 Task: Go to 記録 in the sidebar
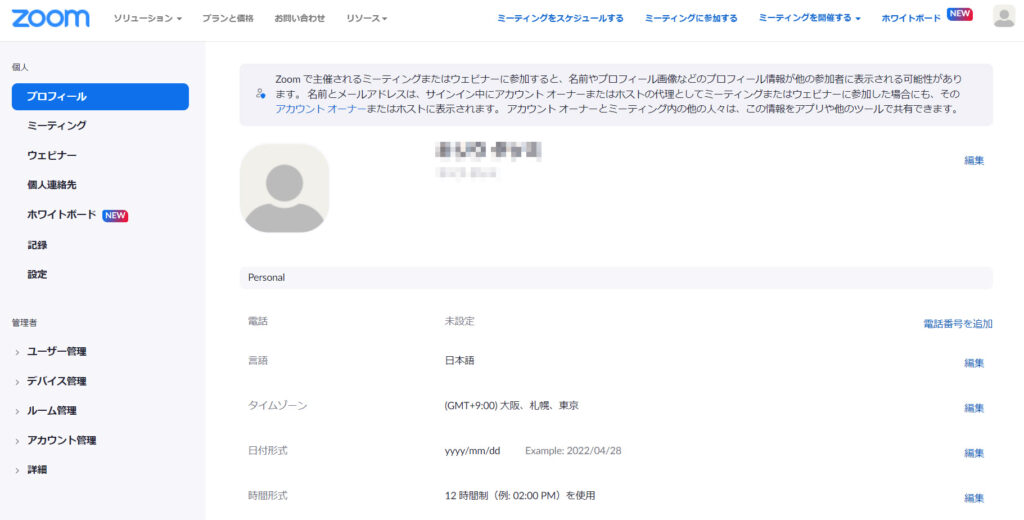click(x=37, y=245)
